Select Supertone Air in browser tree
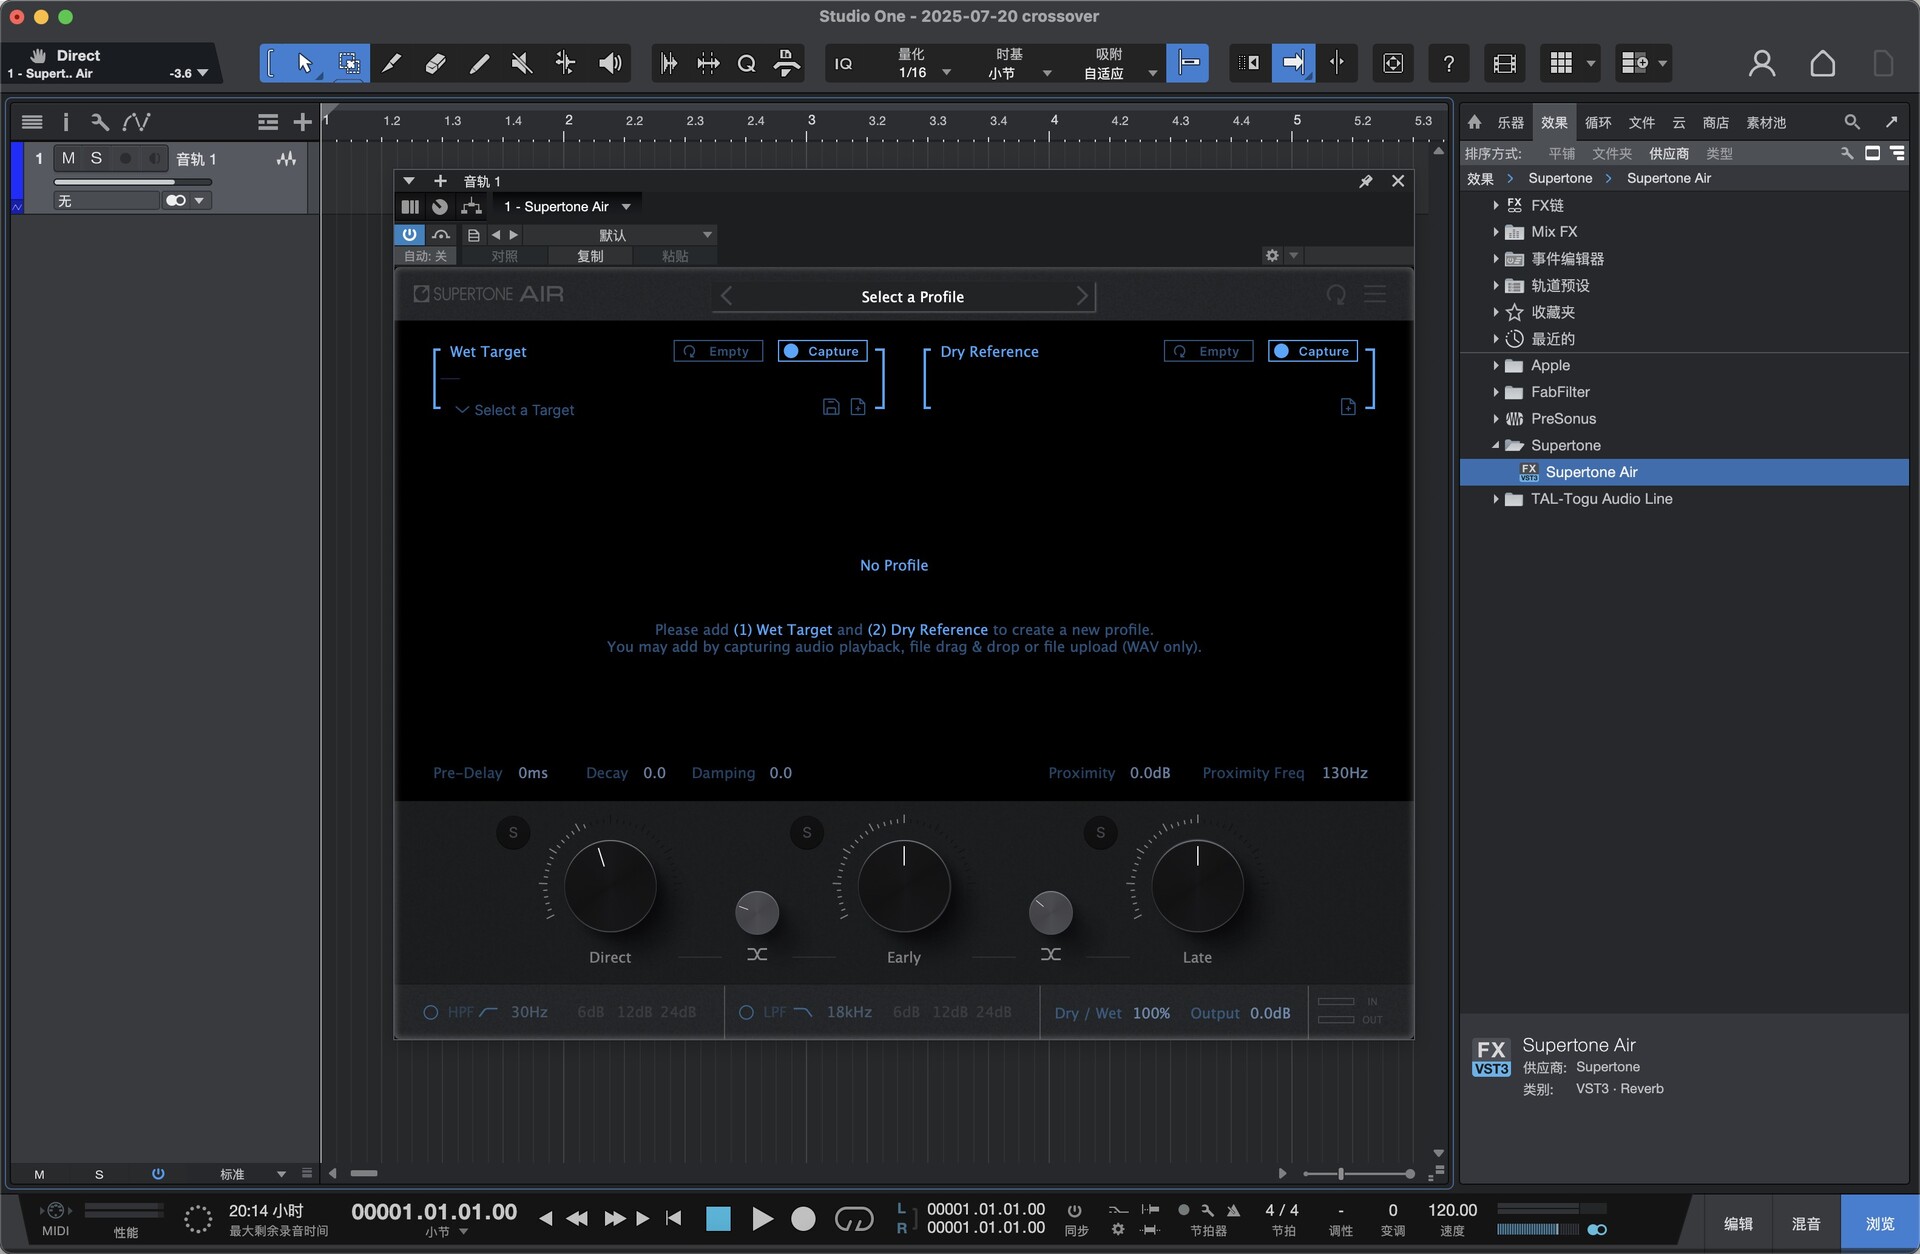The image size is (1920, 1254). pos(1684,472)
